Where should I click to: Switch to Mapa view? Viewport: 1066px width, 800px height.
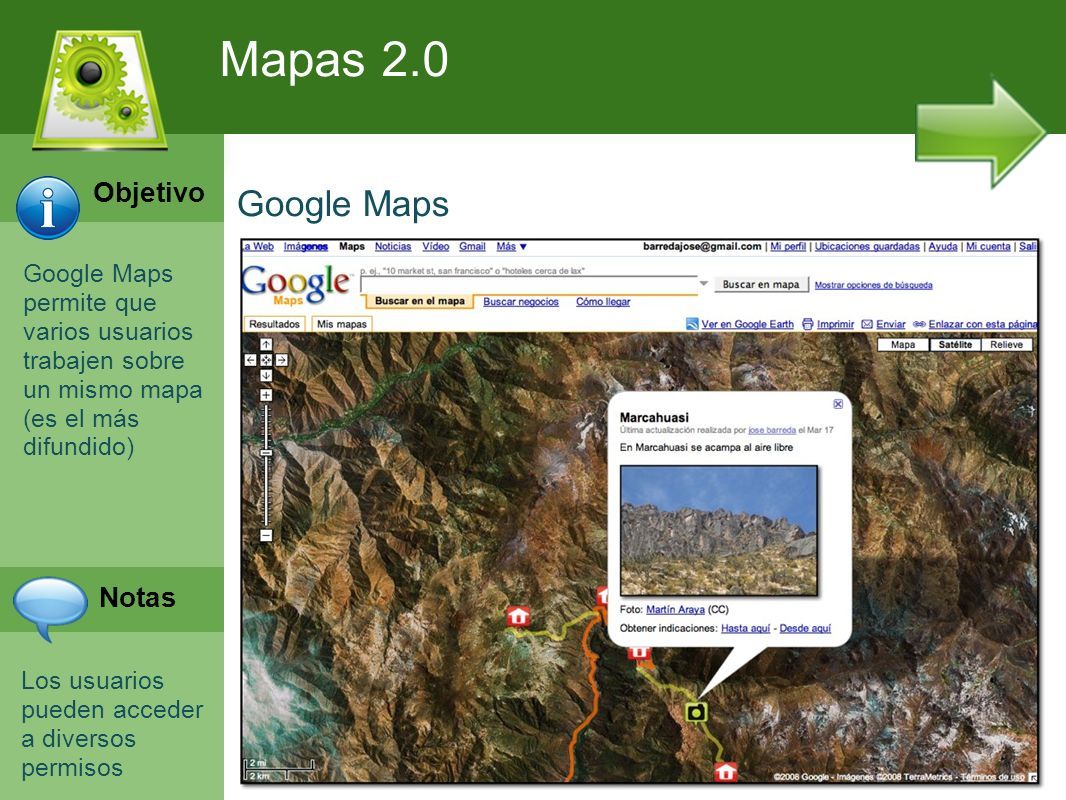point(903,345)
